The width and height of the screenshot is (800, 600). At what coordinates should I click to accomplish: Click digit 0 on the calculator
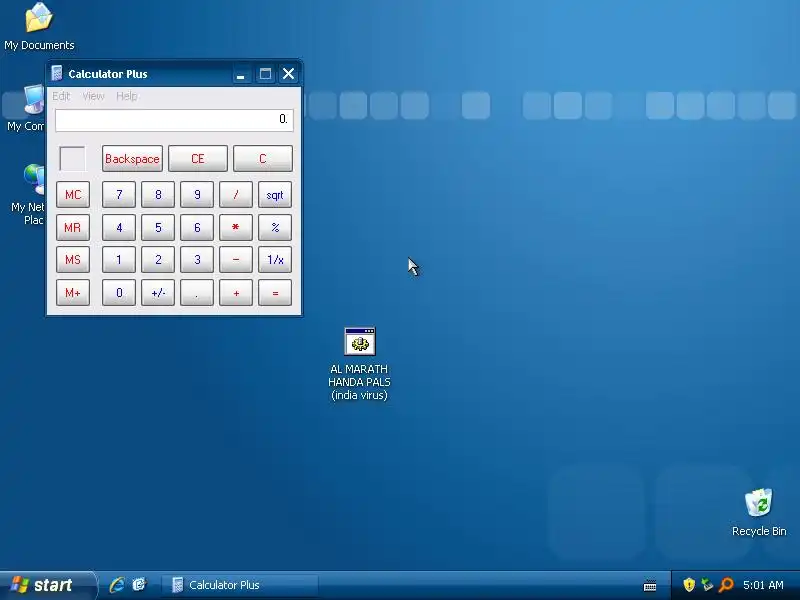click(119, 292)
